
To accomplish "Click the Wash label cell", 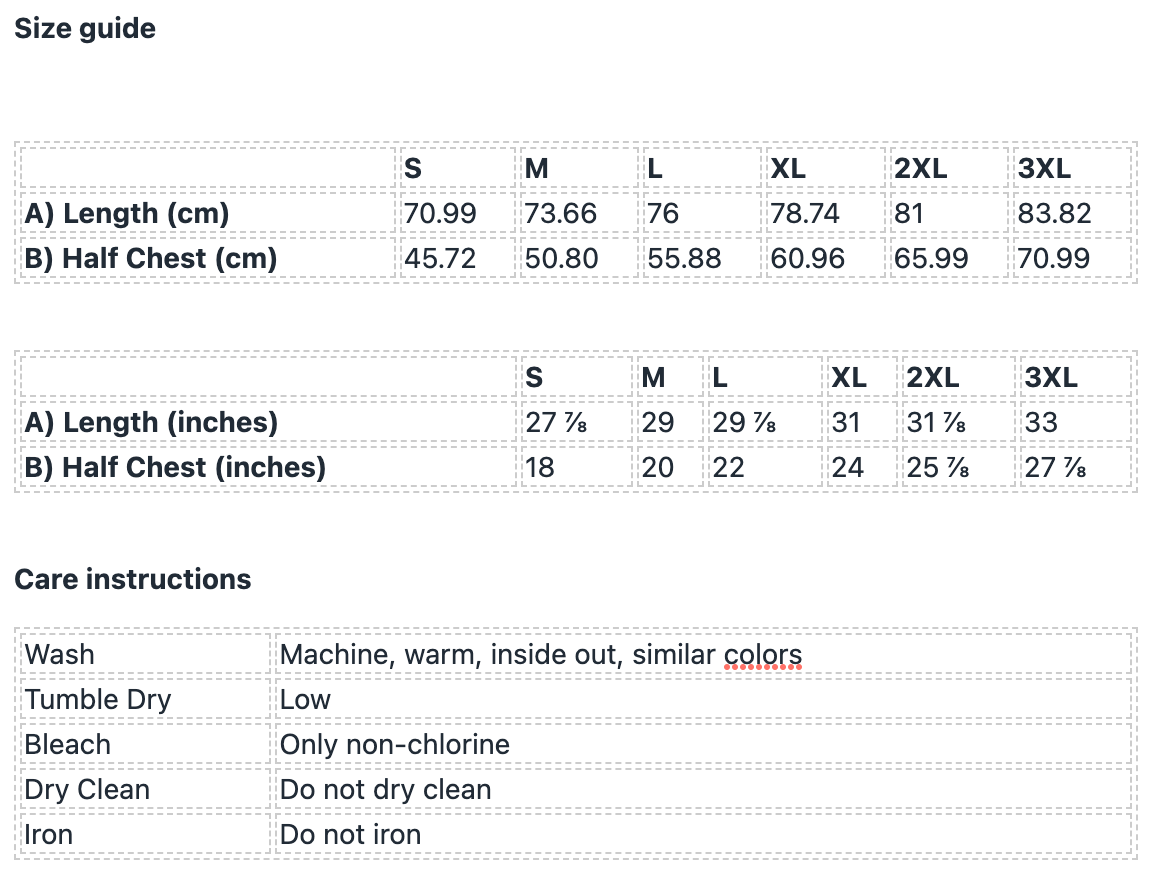I will coord(60,655).
